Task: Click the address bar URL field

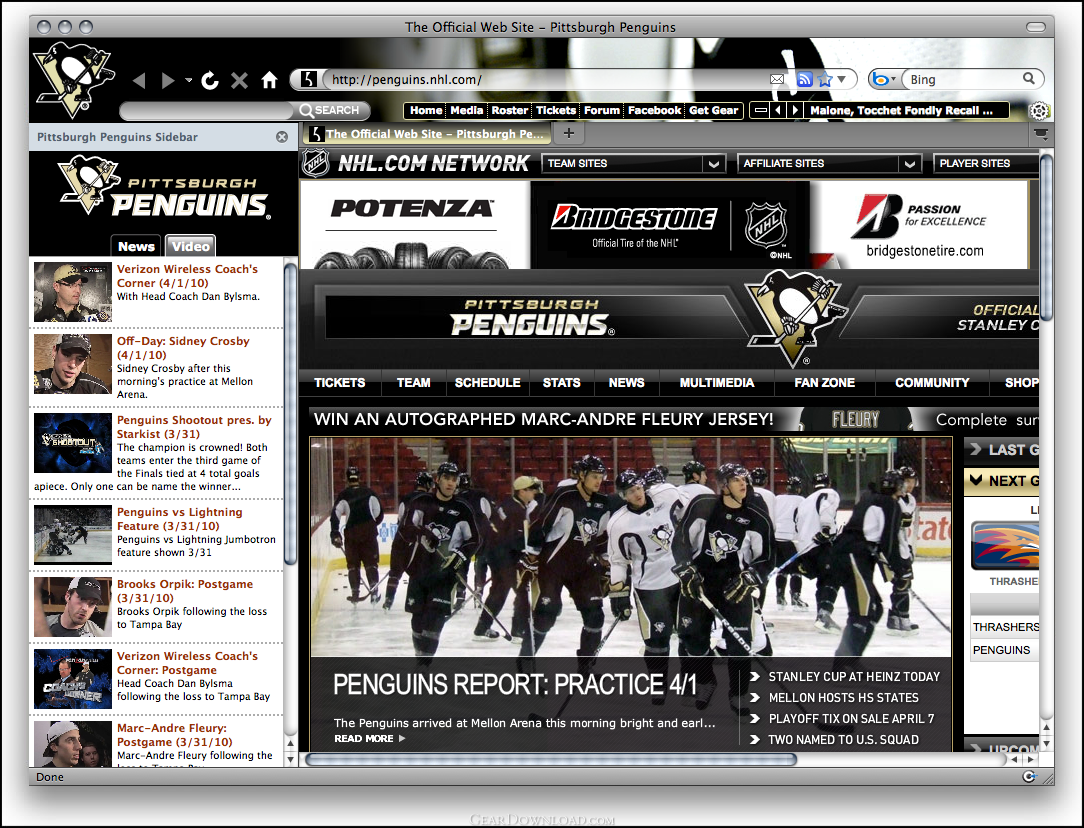Action: tap(546, 79)
